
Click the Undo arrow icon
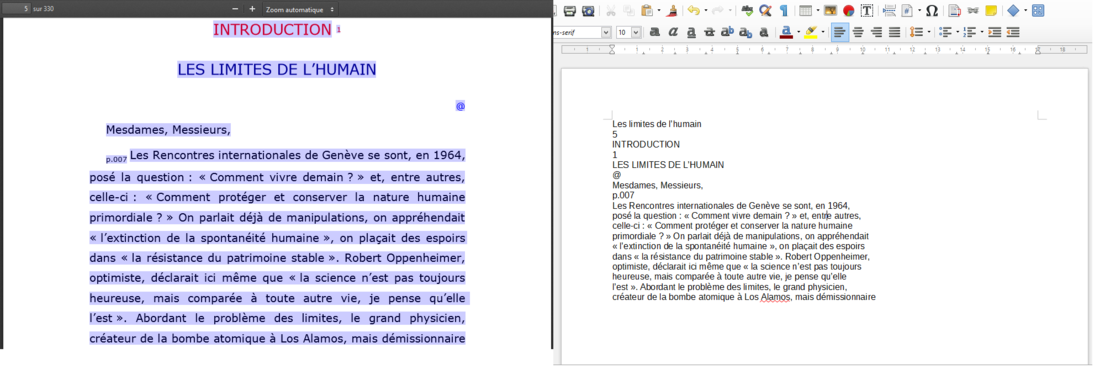693,11
